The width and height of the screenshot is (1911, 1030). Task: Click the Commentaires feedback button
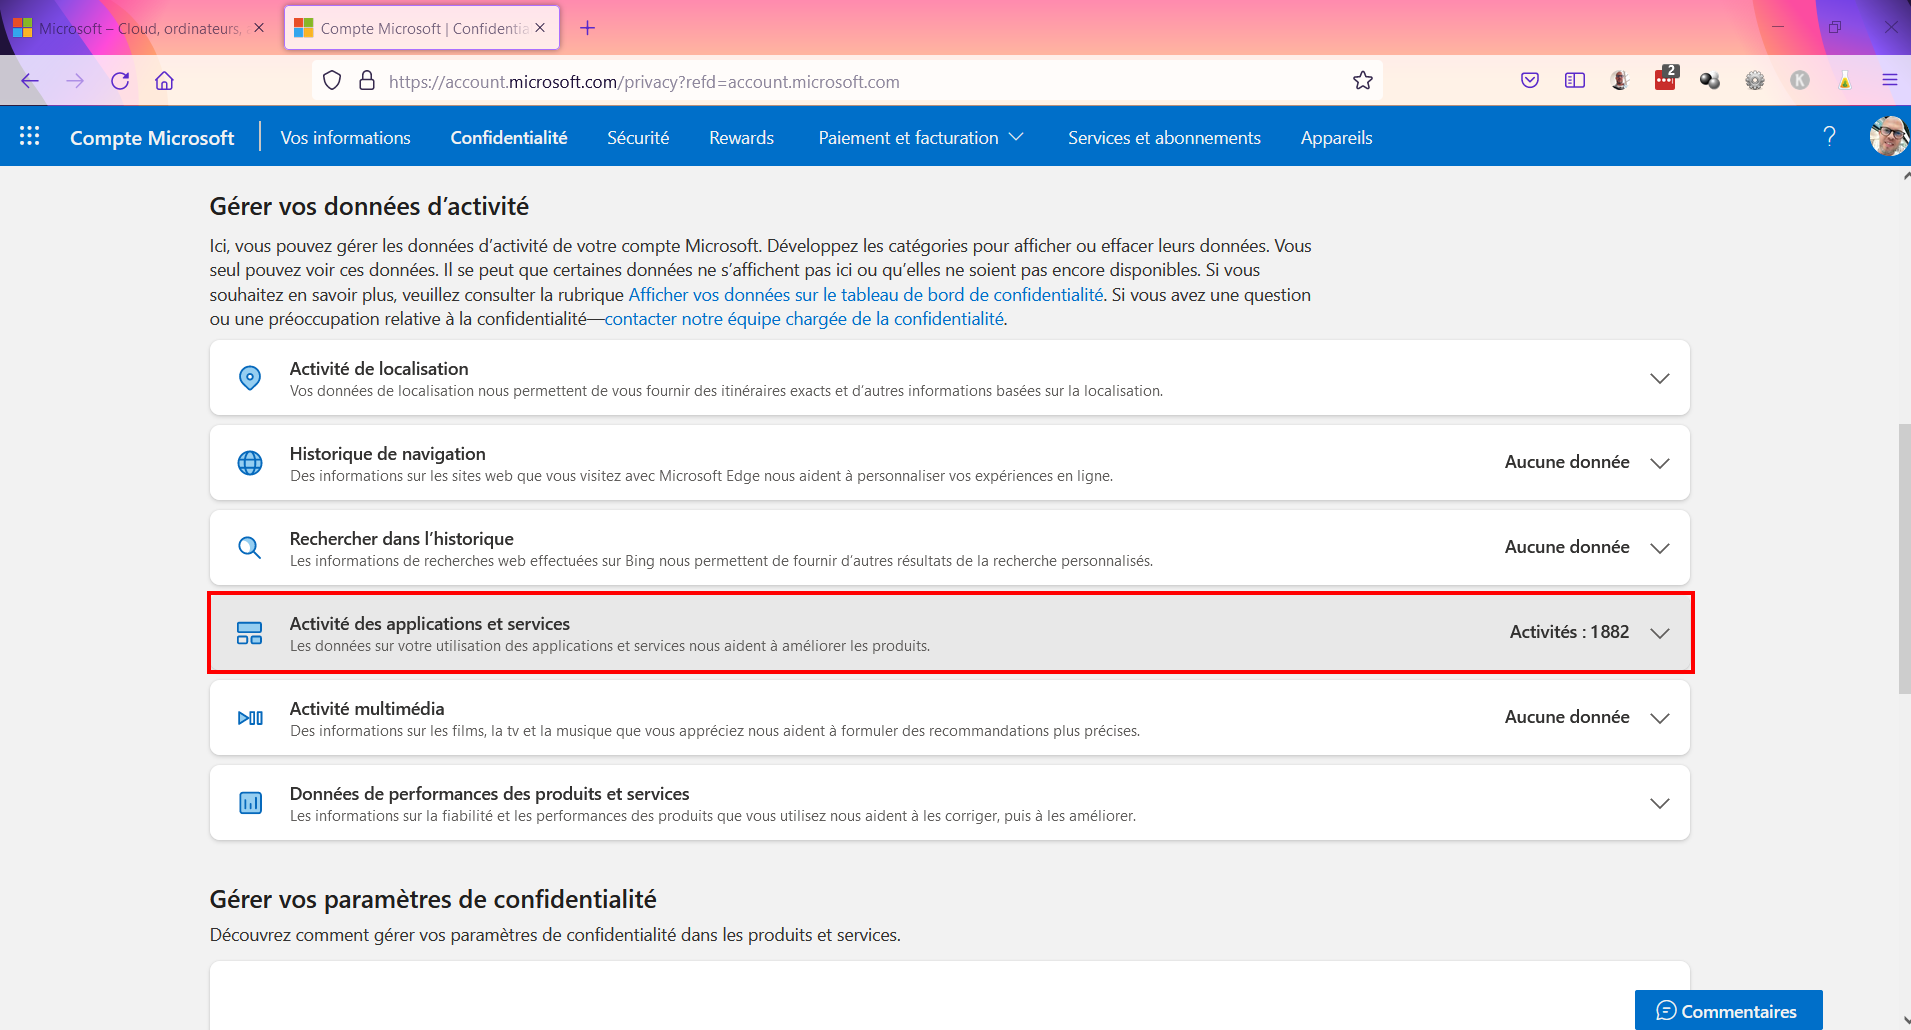click(1728, 1010)
